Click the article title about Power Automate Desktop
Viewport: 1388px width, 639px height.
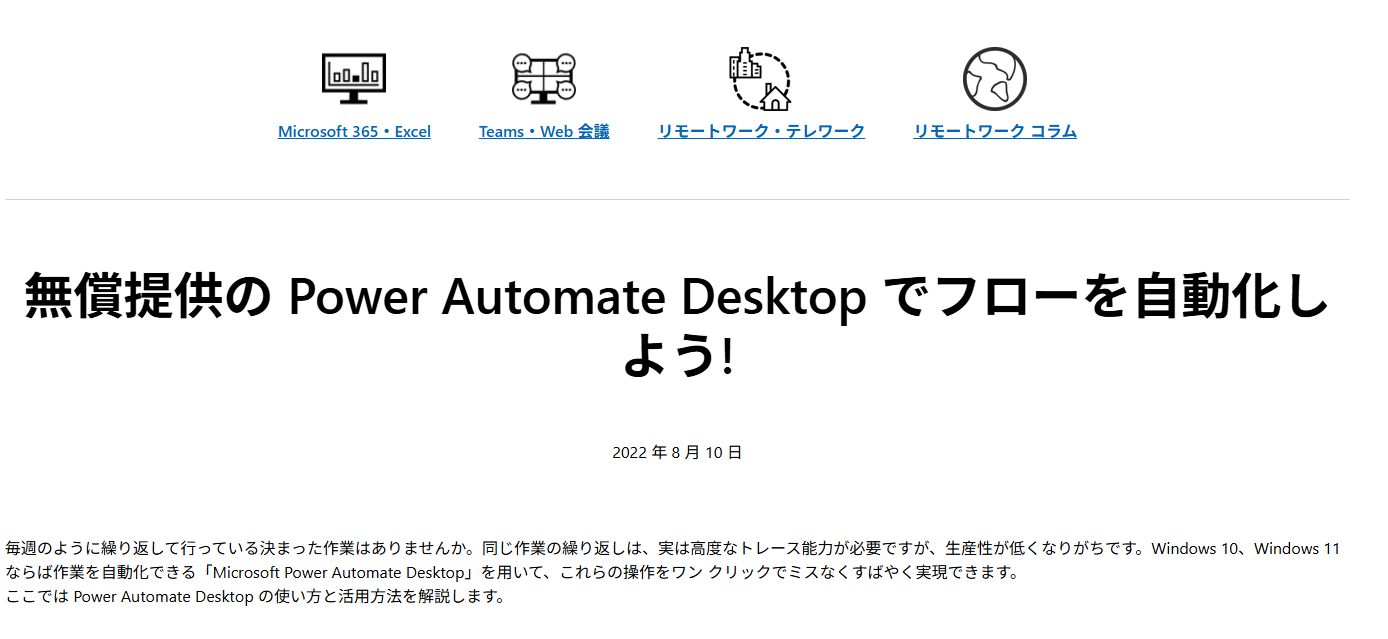pos(677,325)
